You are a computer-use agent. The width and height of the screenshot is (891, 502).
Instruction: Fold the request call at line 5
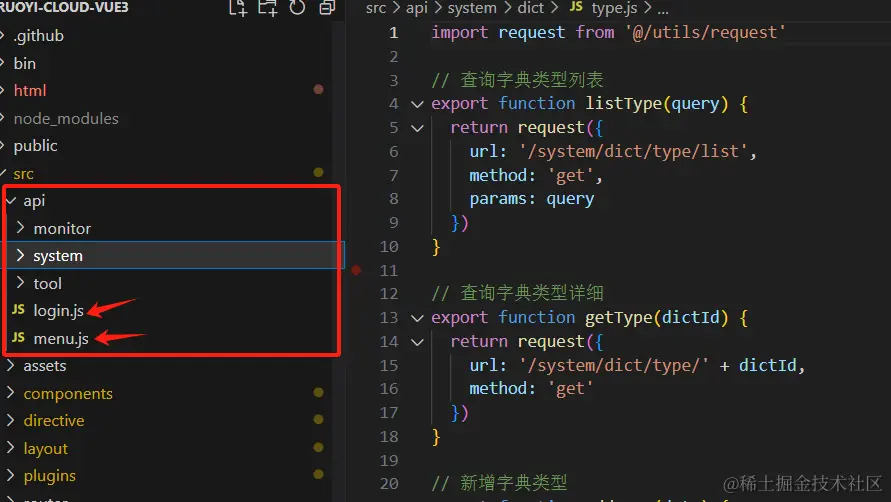(x=417, y=128)
